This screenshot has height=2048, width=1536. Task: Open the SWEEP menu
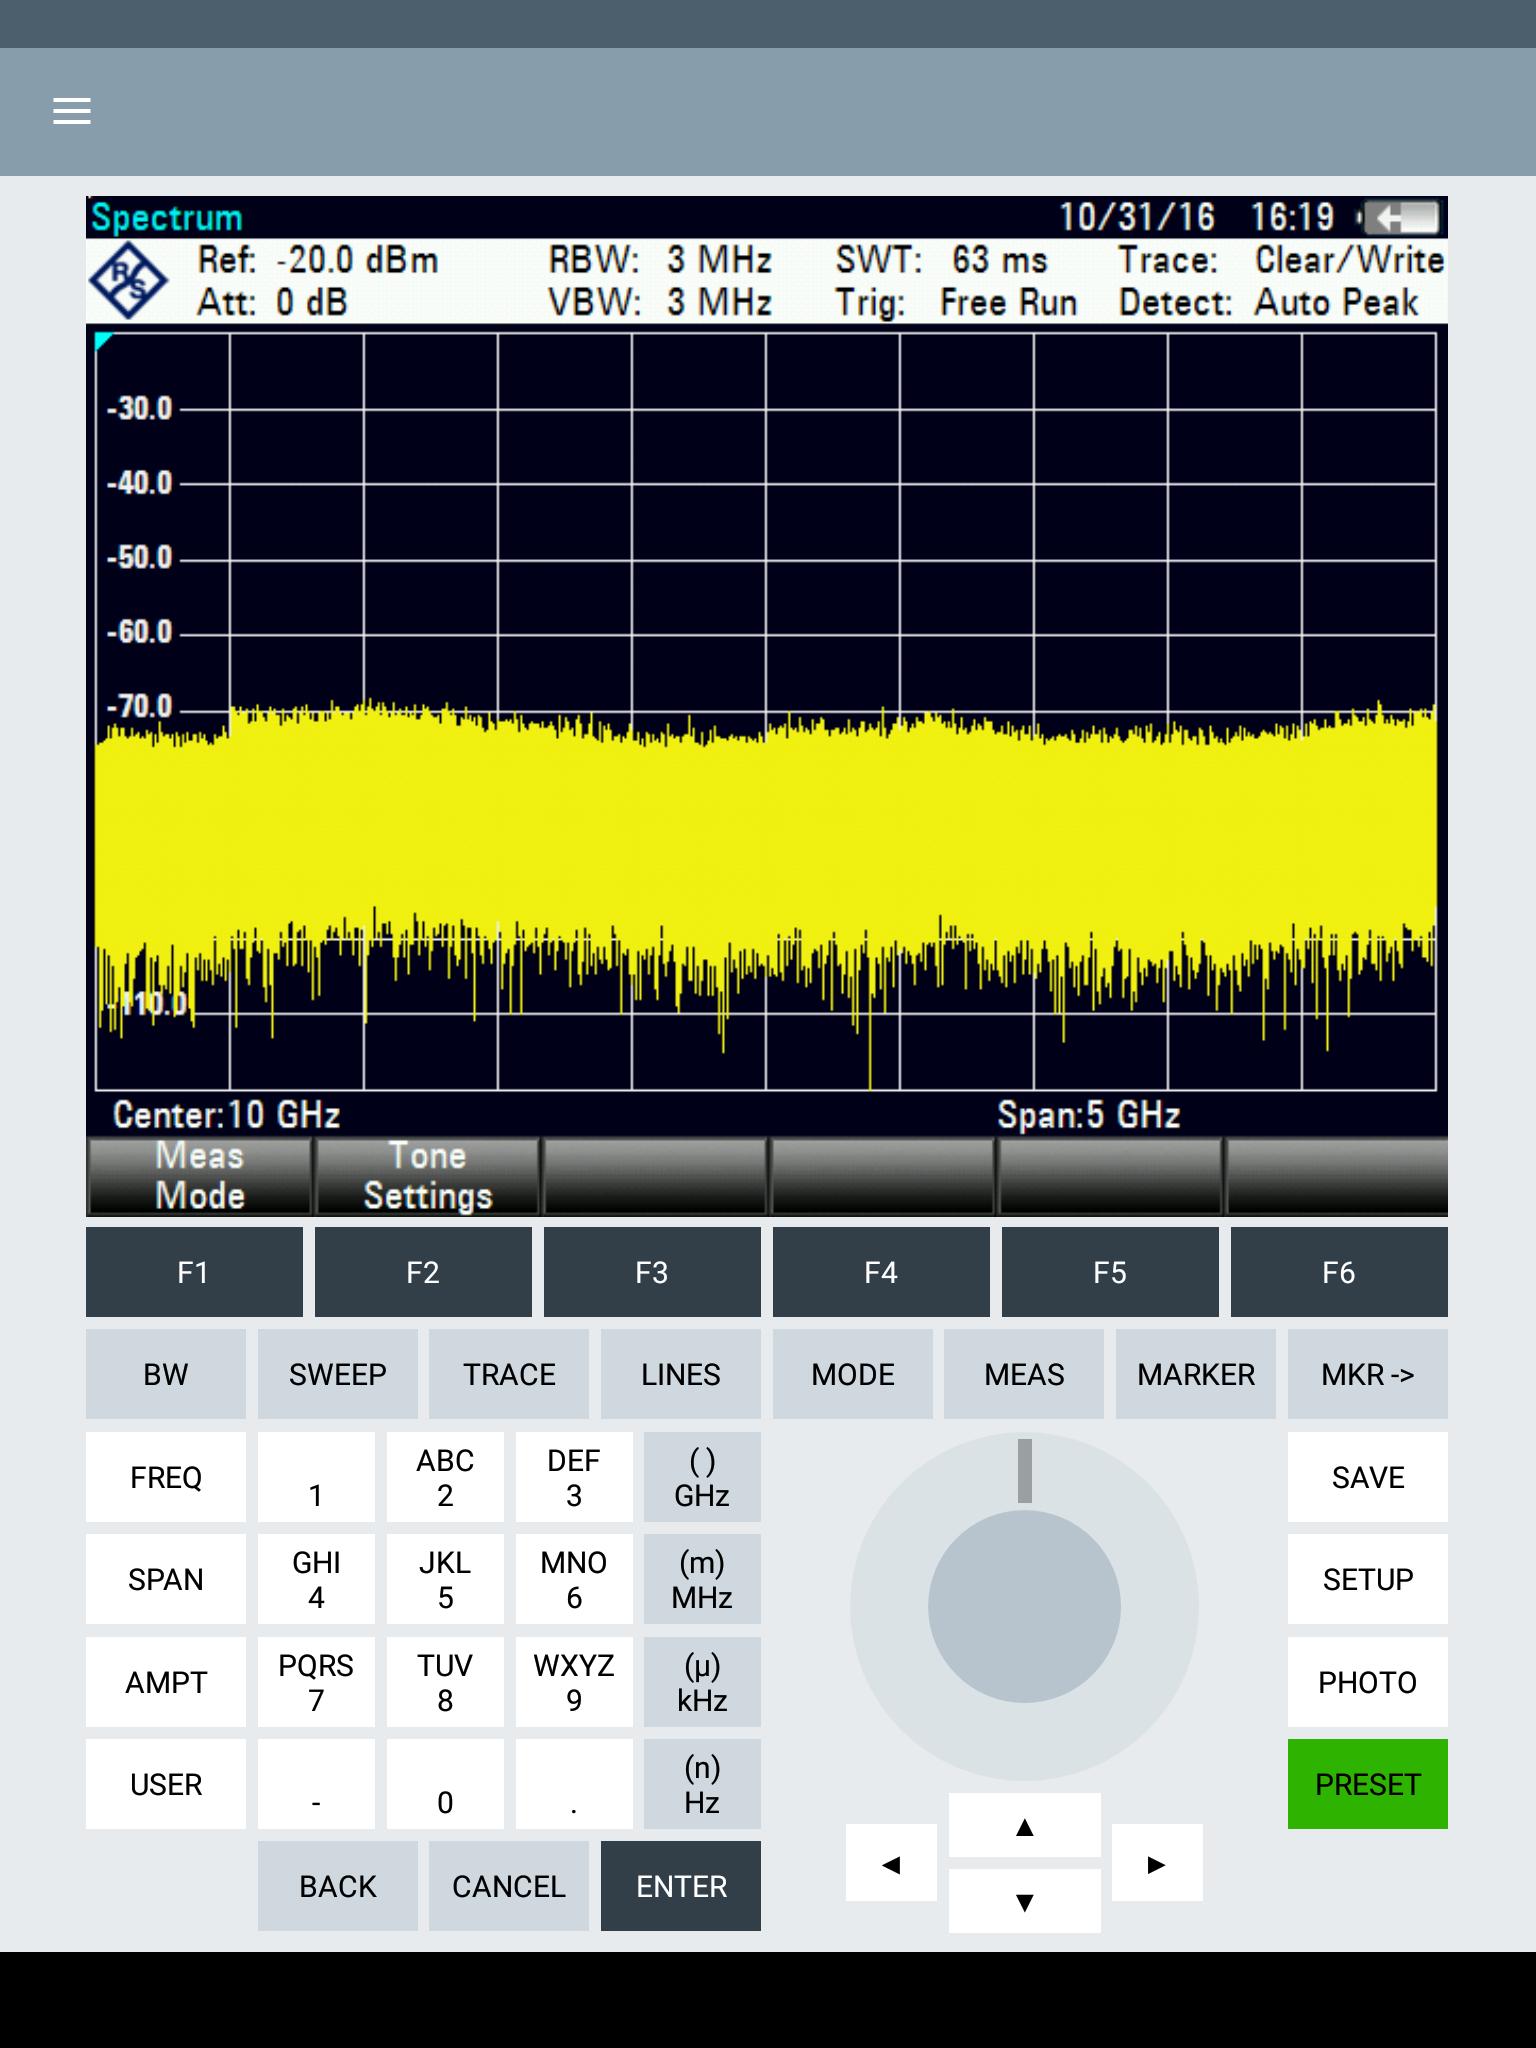[338, 1374]
